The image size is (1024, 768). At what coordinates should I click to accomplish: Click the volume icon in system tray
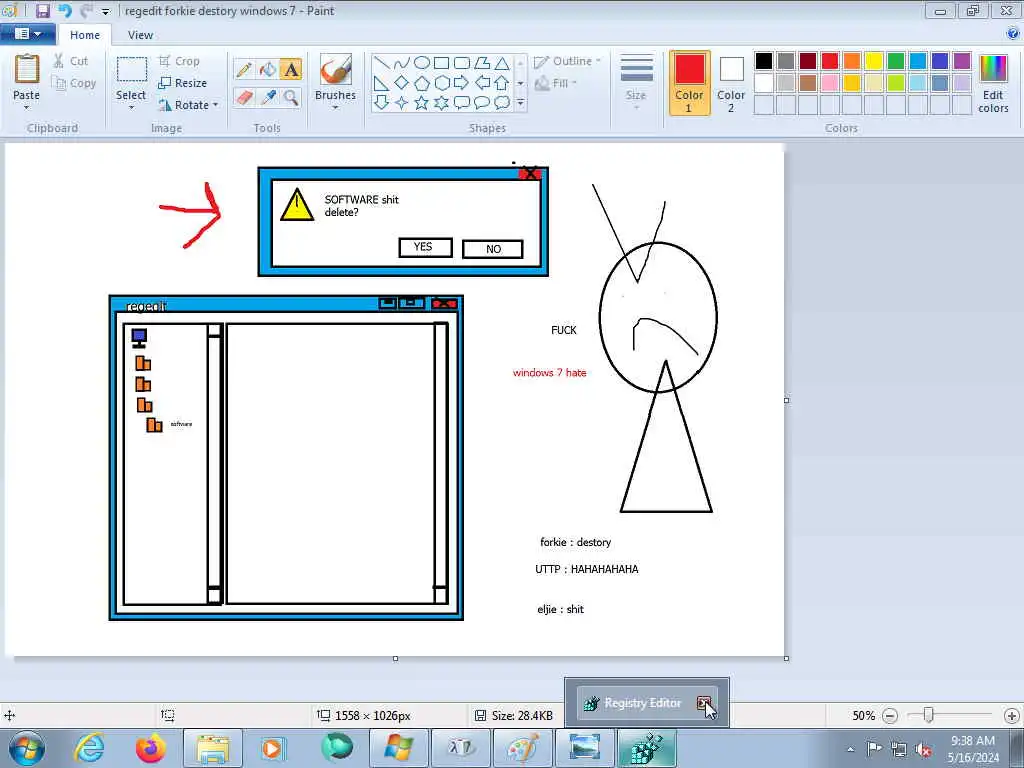pyautogui.click(x=923, y=749)
